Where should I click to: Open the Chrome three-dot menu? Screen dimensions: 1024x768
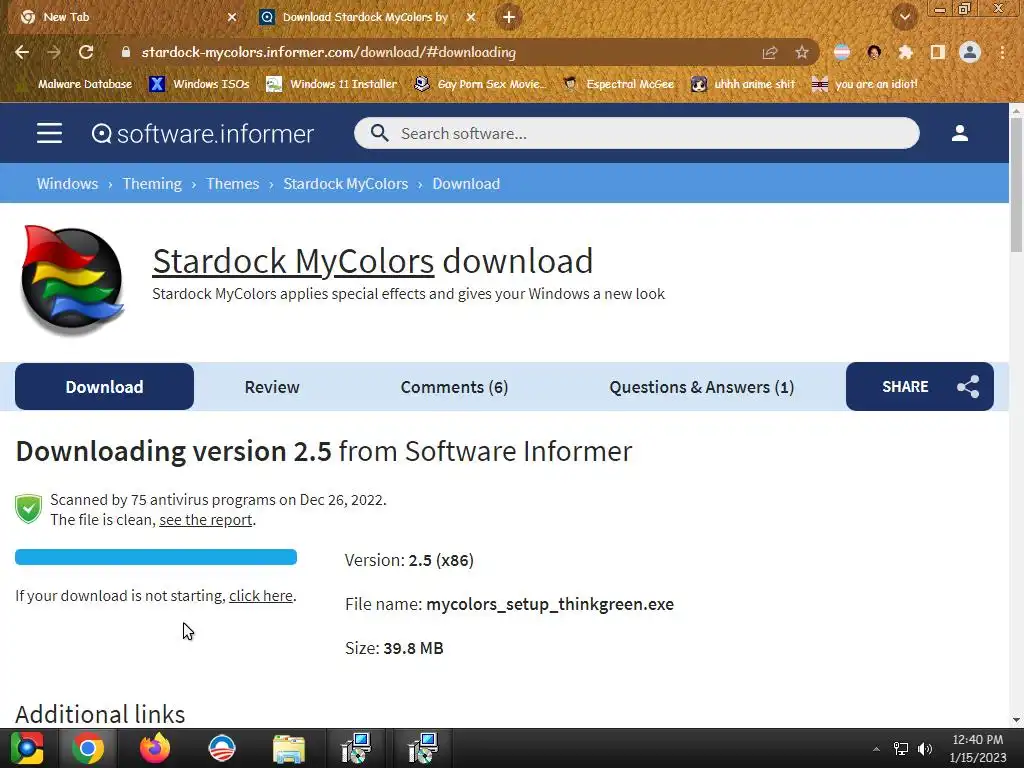(x=1002, y=52)
